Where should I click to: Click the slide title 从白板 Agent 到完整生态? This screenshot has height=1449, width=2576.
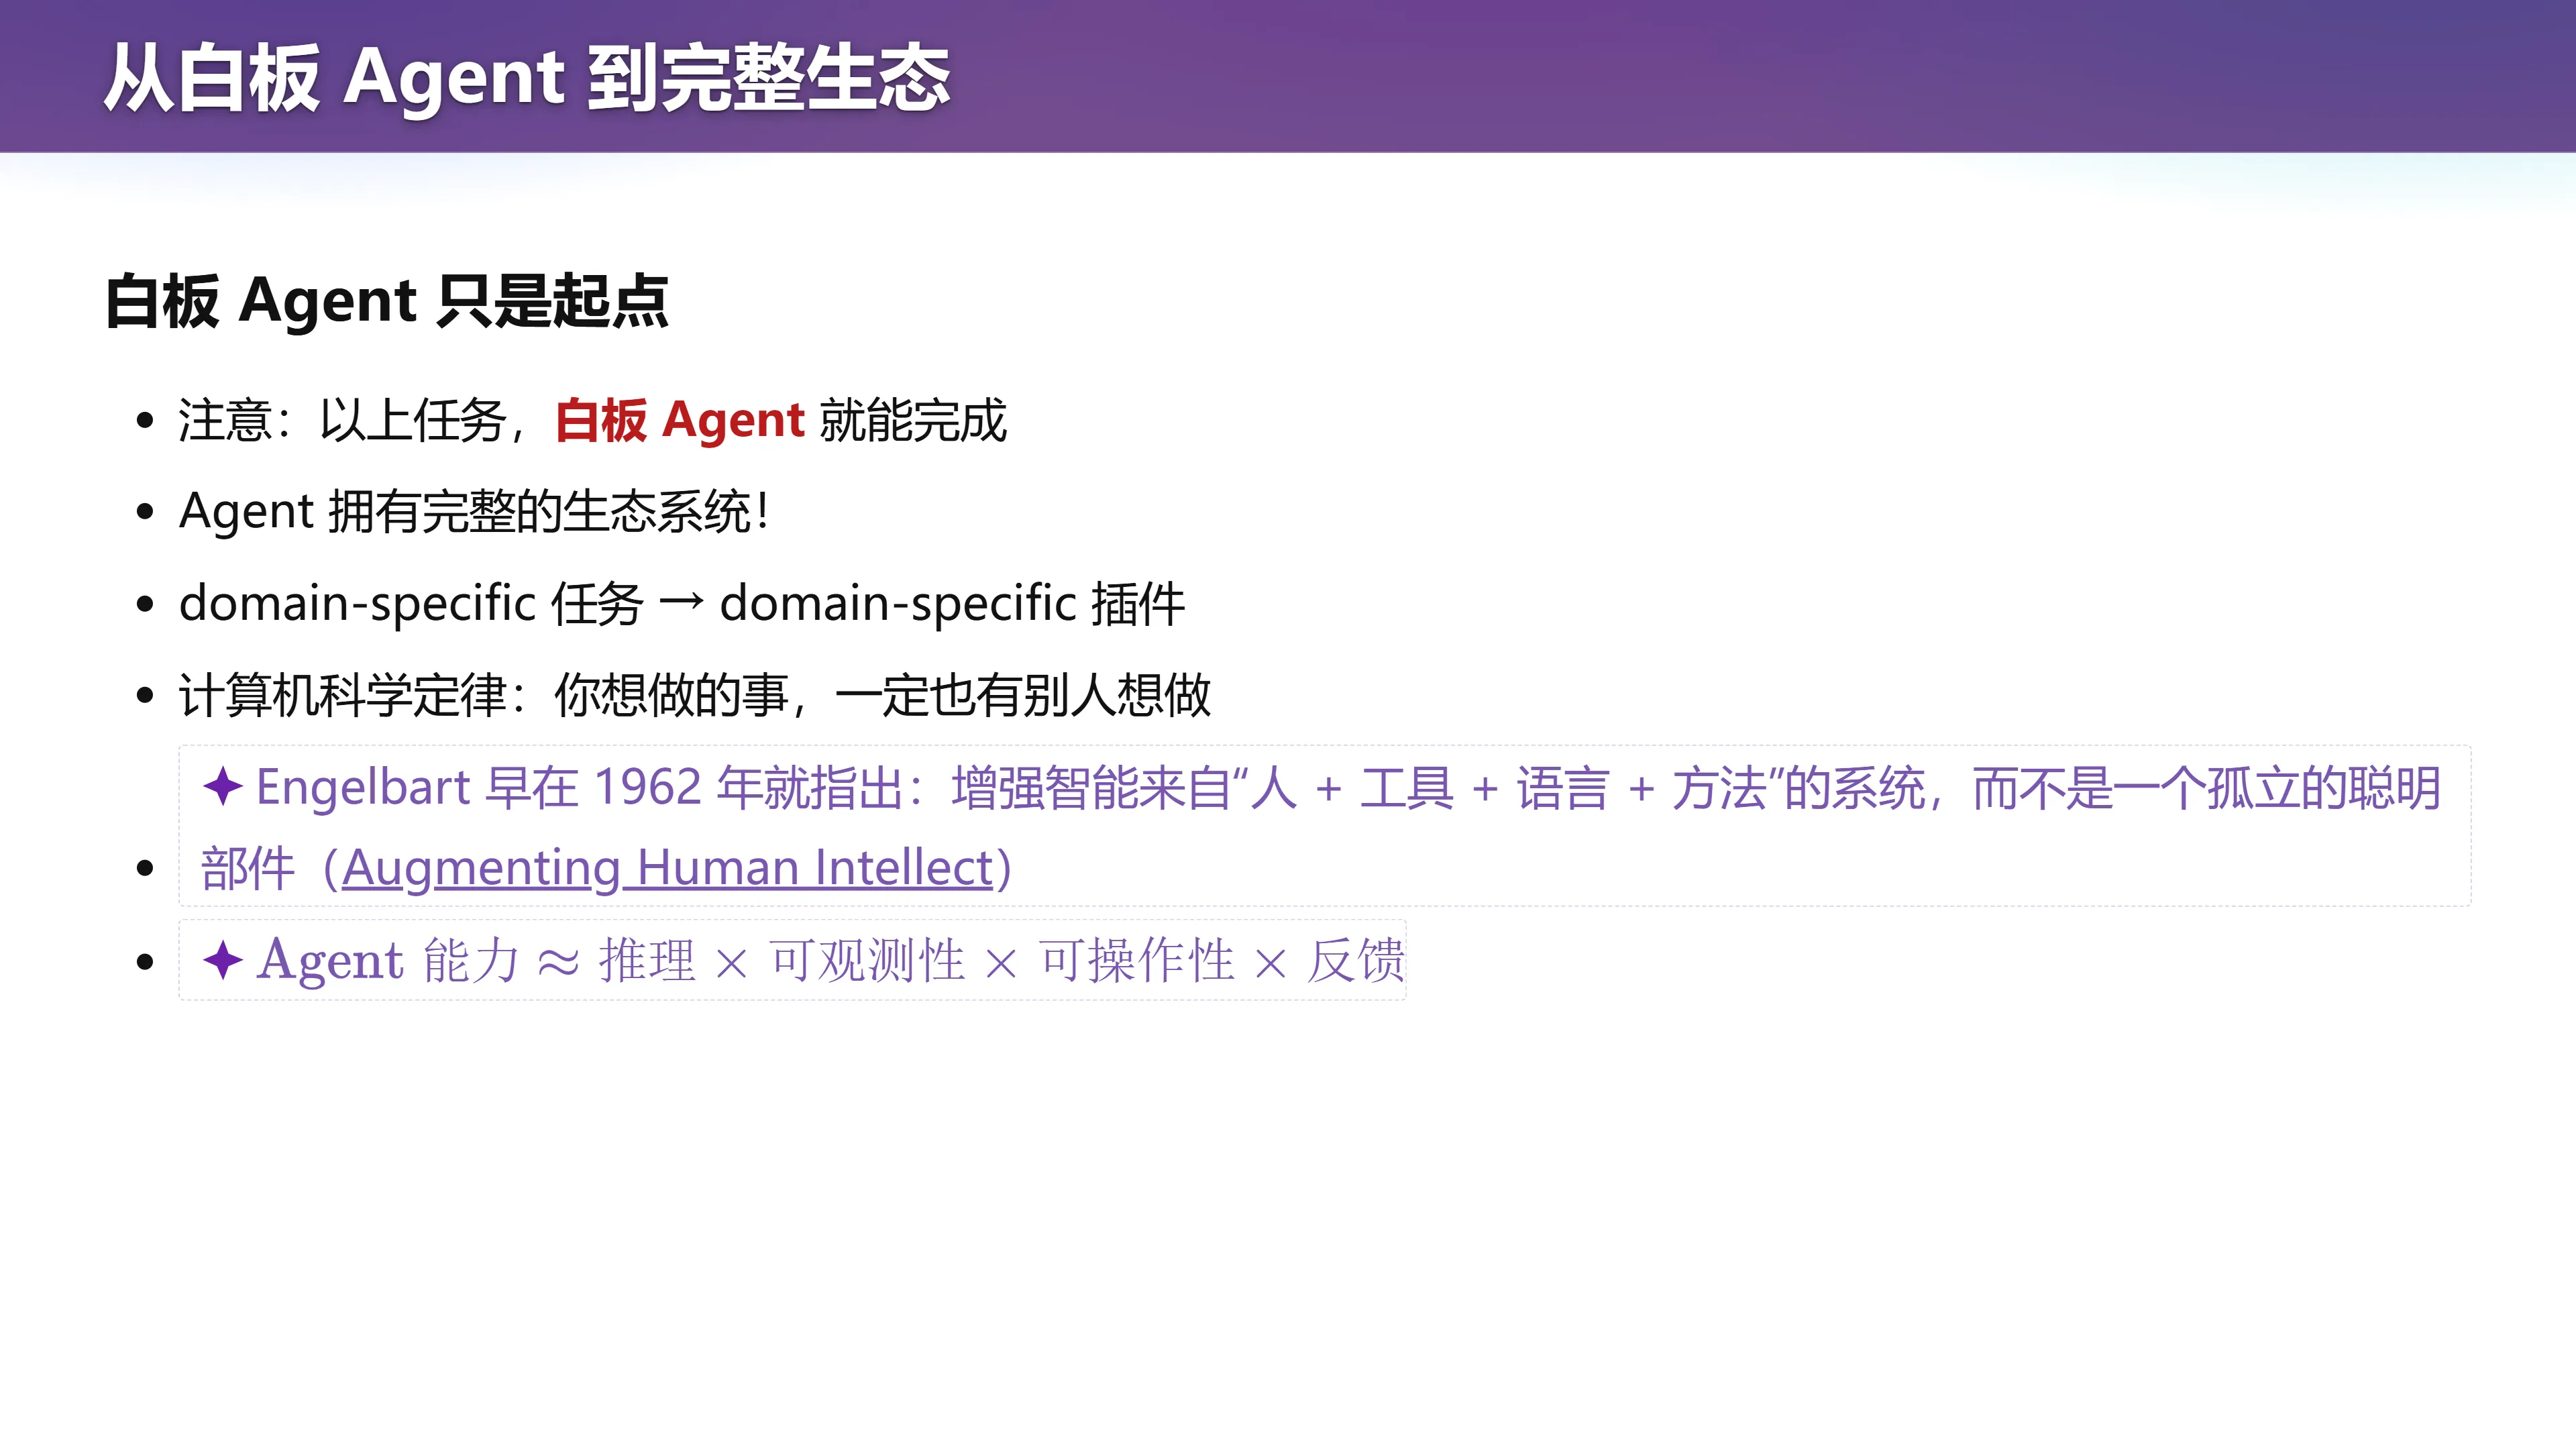[x=527, y=78]
